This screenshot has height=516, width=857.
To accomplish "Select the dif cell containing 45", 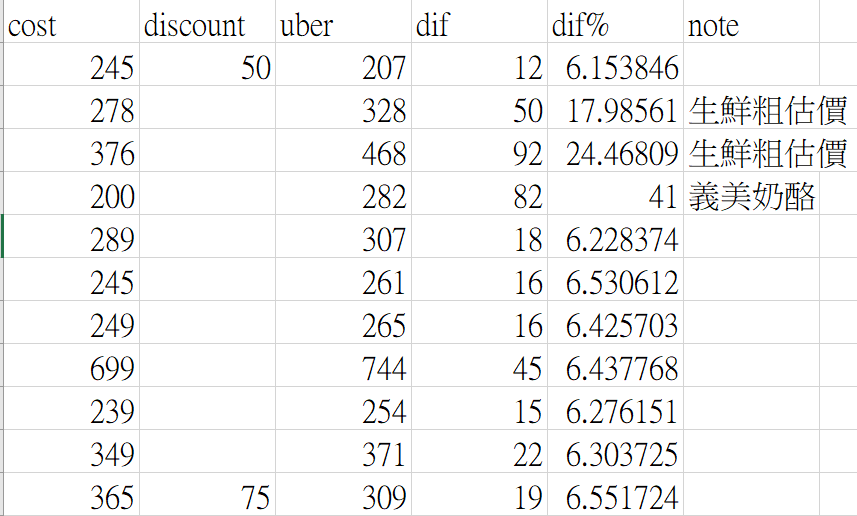I will (479, 369).
